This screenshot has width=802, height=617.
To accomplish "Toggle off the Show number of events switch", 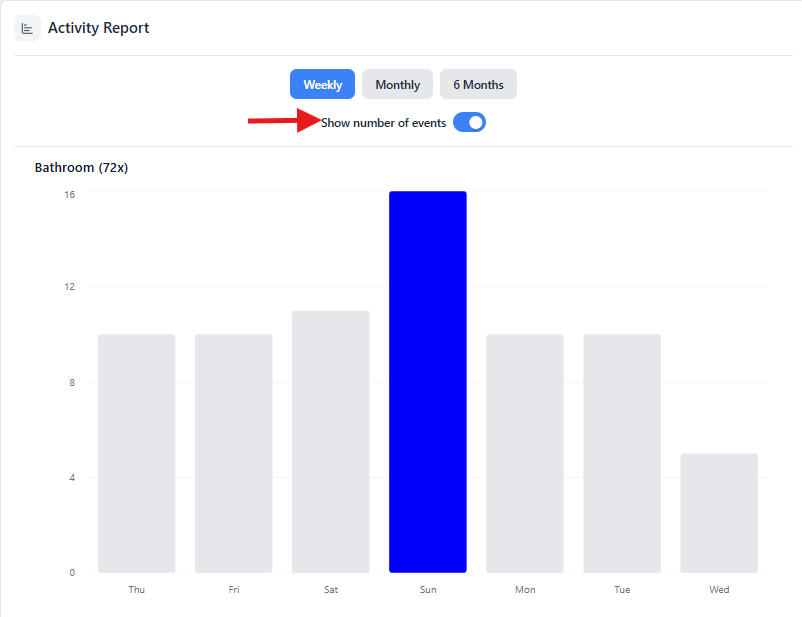I will (x=469, y=123).
